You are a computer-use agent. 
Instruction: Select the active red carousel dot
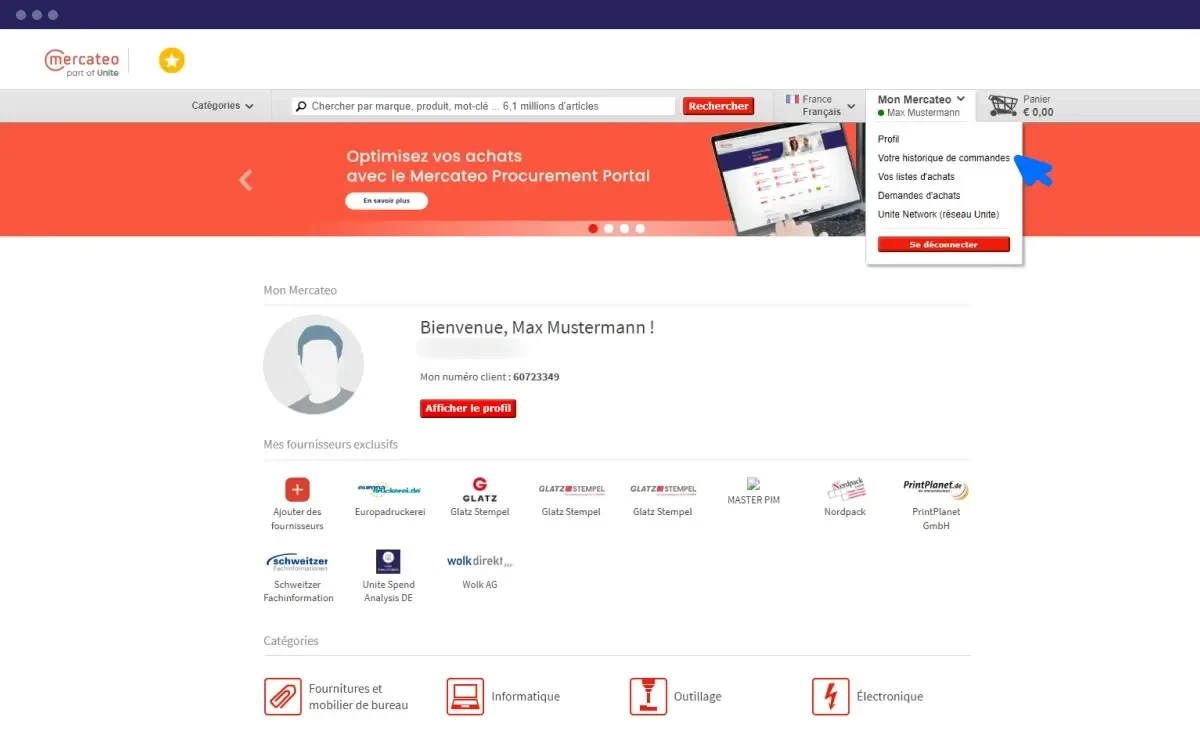pyautogui.click(x=593, y=228)
